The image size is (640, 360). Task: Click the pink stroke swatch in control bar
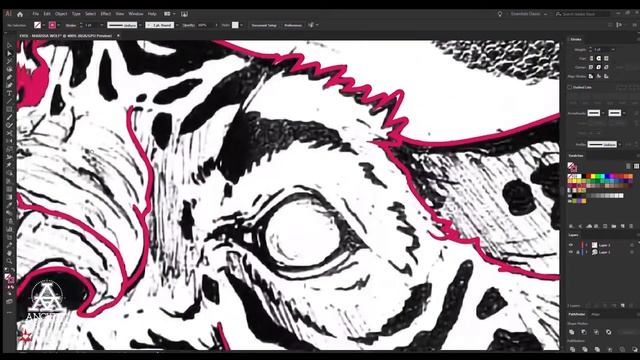pos(52,25)
